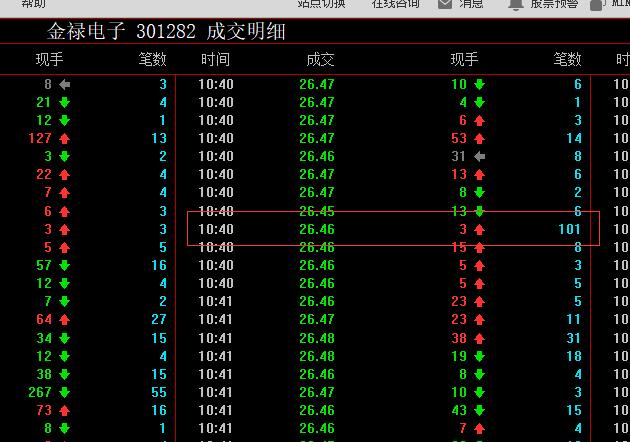Viewport: 630px width, 442px height.
Task: Select the 73 volume cell
Action: 44,410
